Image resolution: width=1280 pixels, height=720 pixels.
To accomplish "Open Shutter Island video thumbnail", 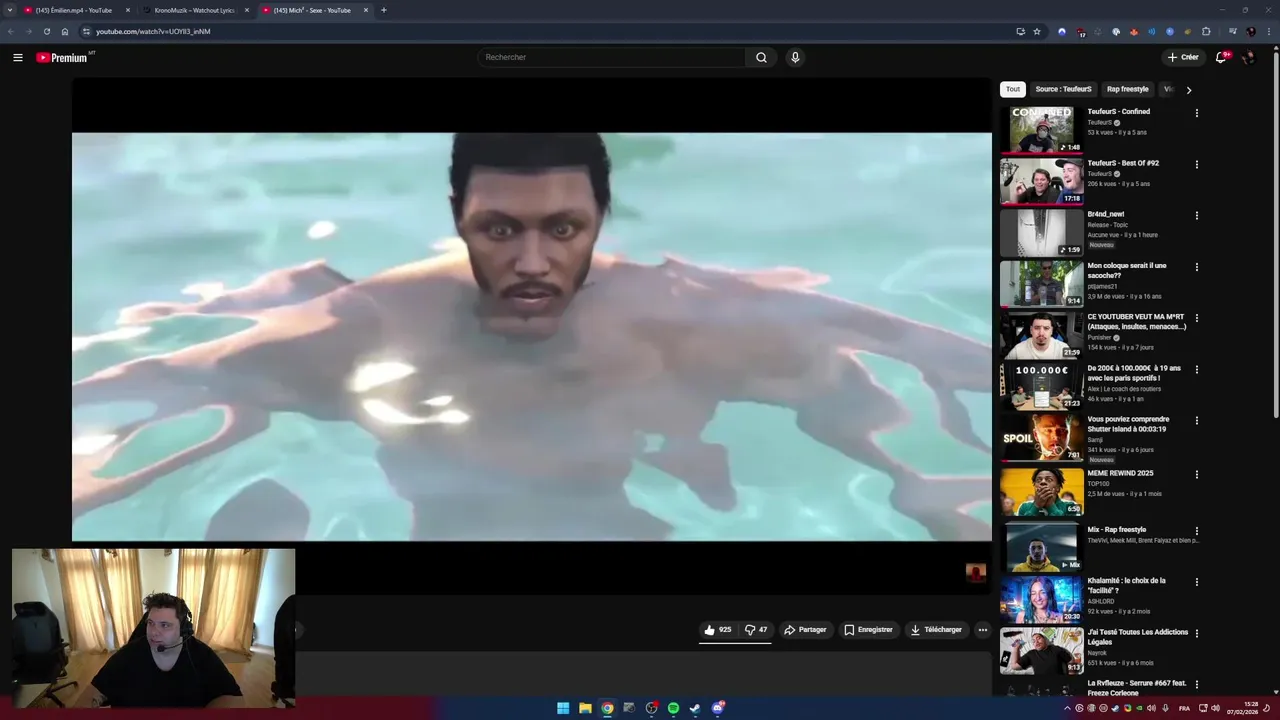I will 1041,437.
